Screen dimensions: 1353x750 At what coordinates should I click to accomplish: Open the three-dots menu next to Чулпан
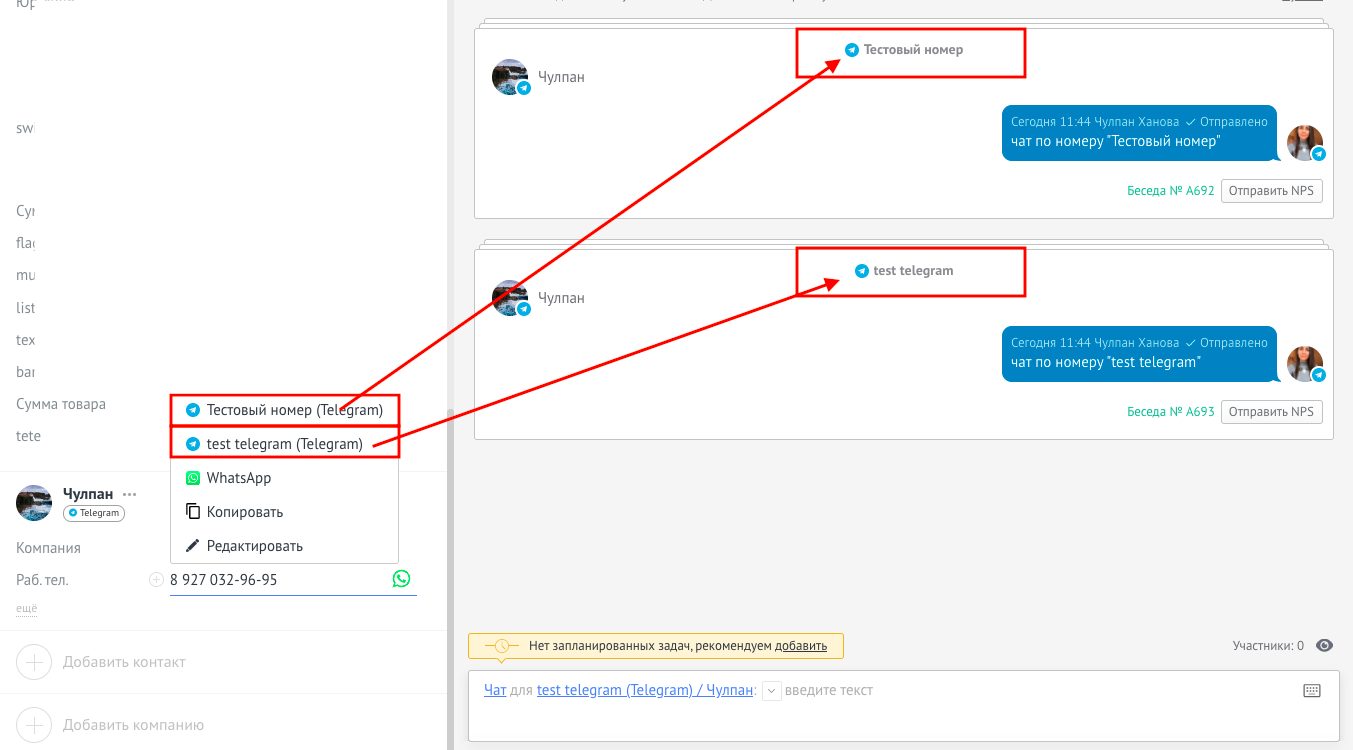(129, 494)
